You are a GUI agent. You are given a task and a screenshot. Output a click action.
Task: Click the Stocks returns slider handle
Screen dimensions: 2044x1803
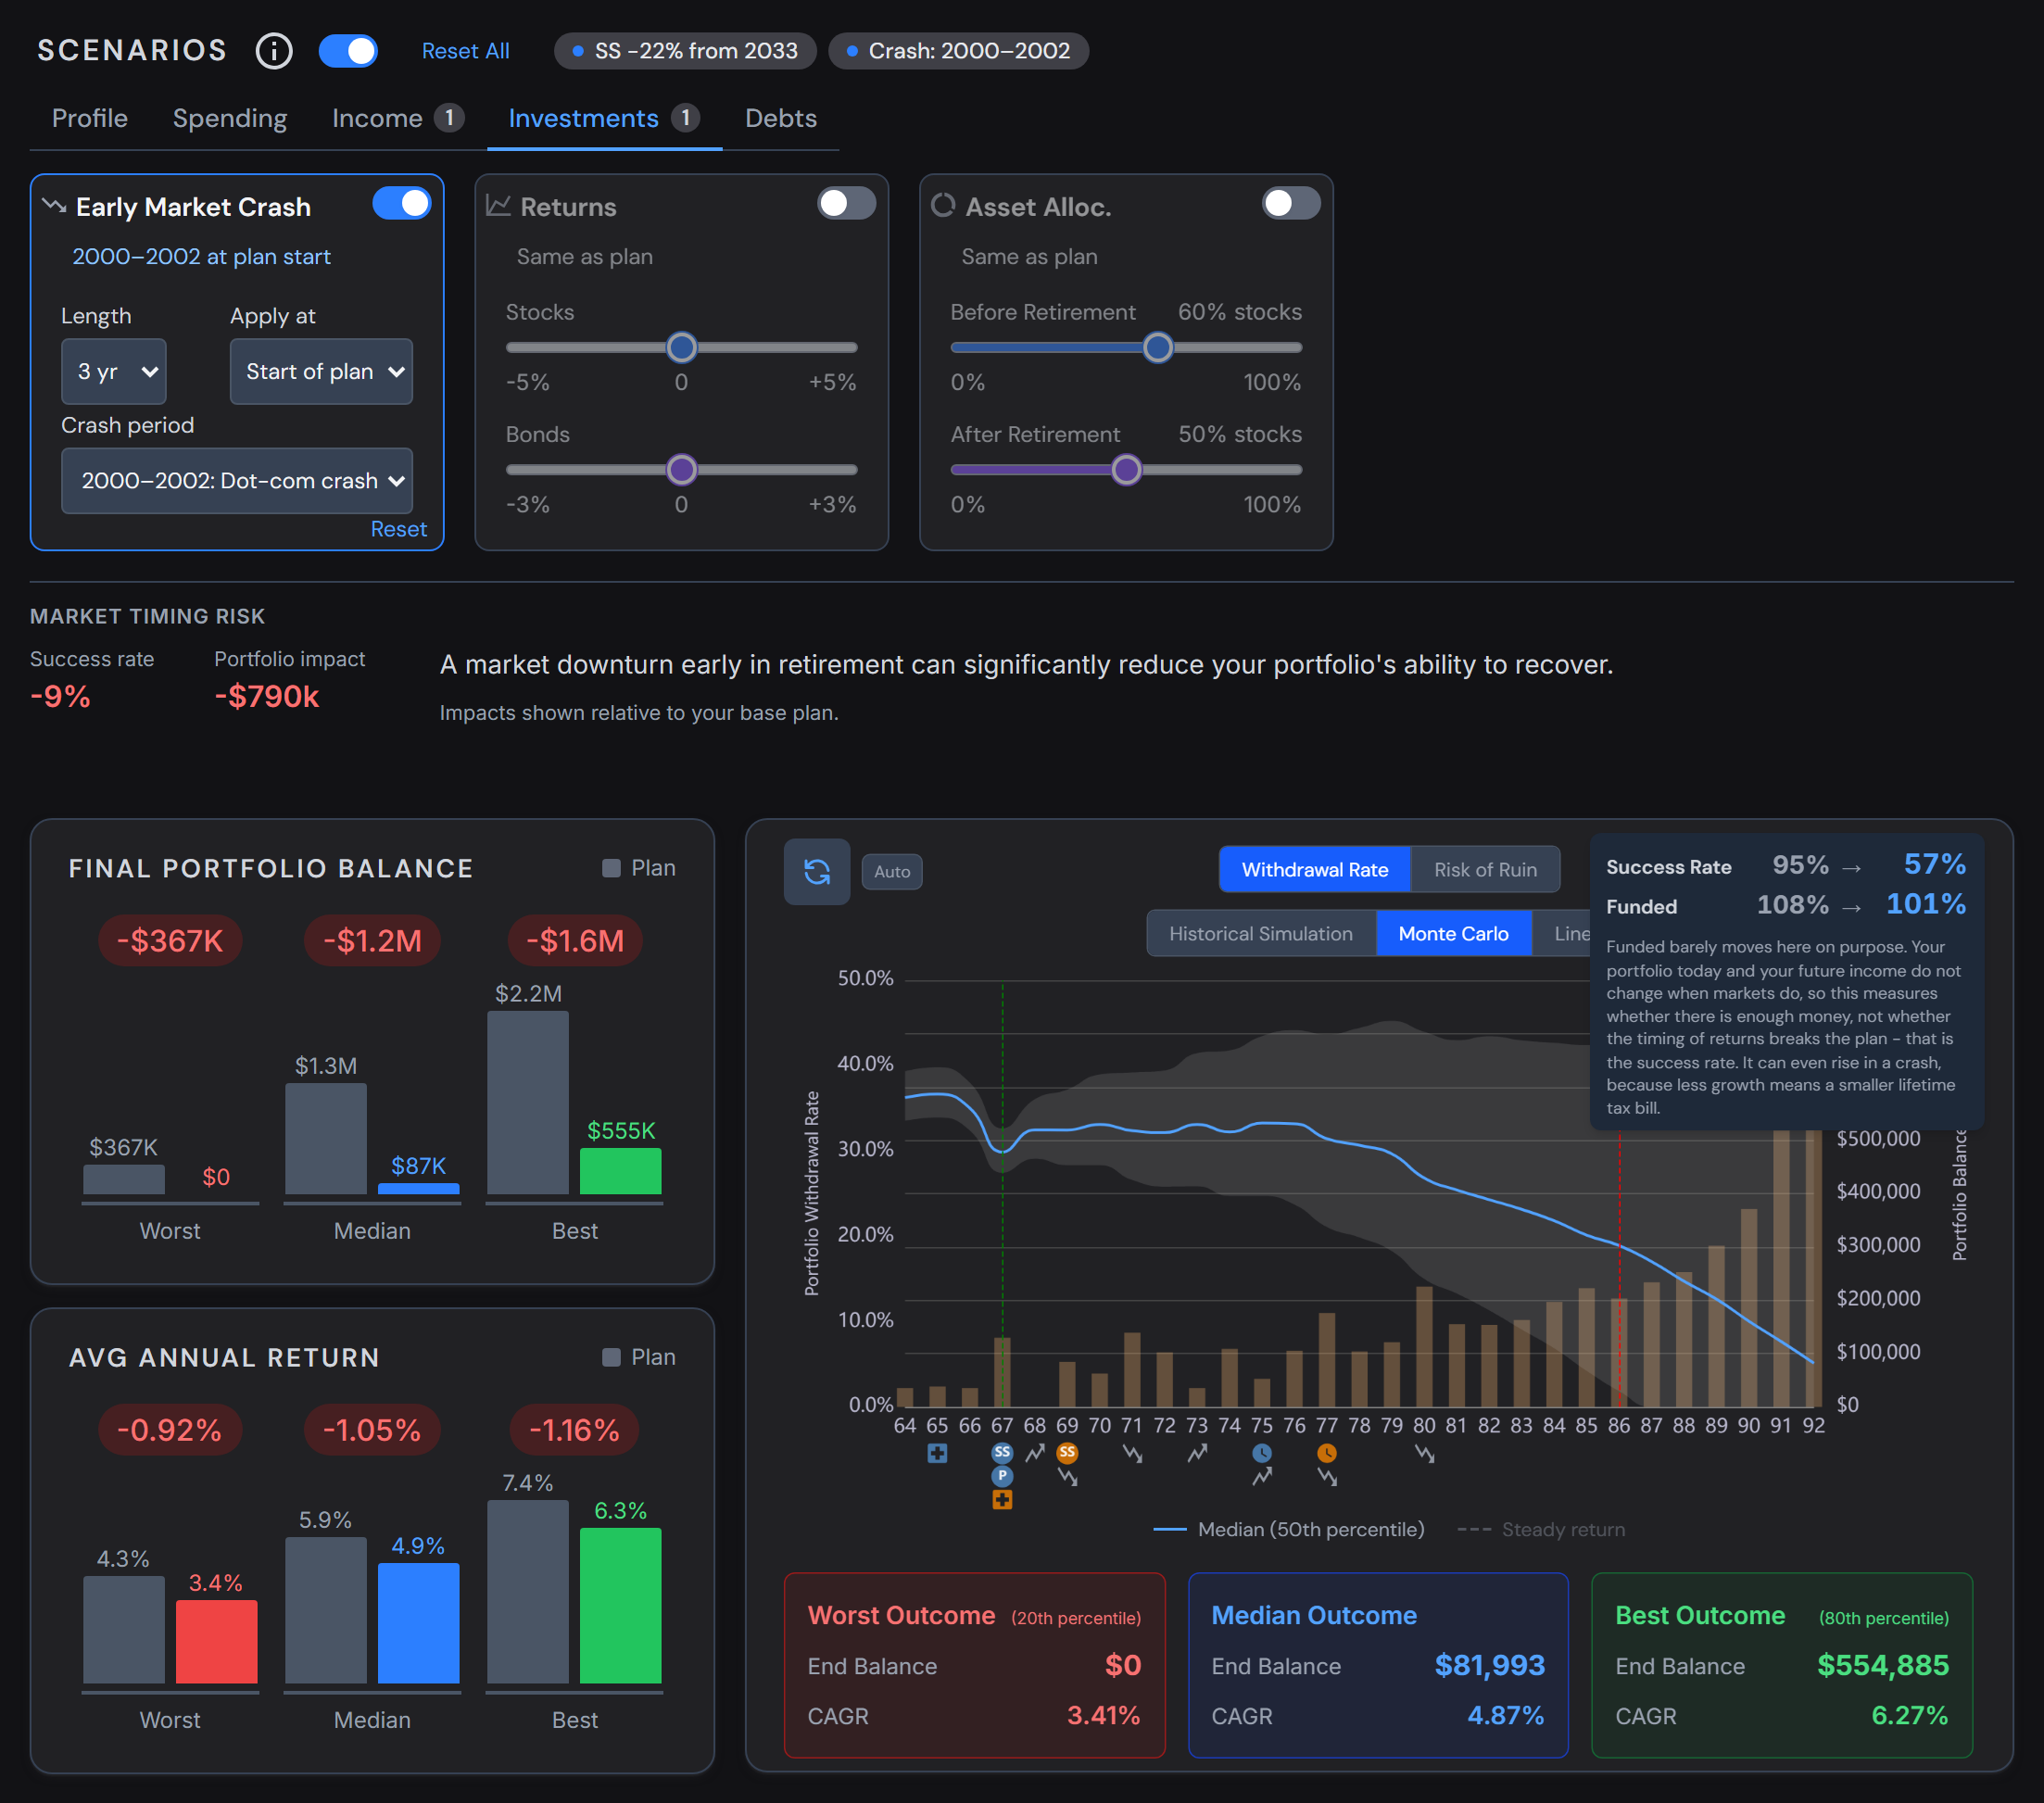click(x=681, y=348)
